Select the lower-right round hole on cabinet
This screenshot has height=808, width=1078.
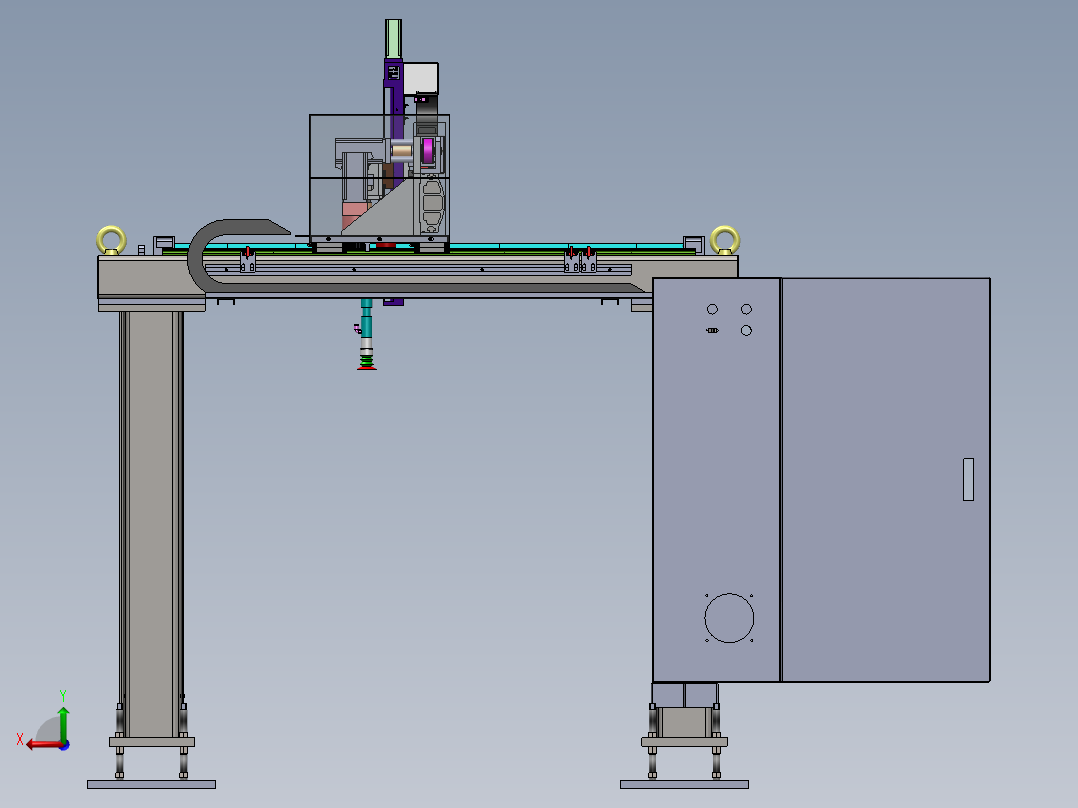746,330
